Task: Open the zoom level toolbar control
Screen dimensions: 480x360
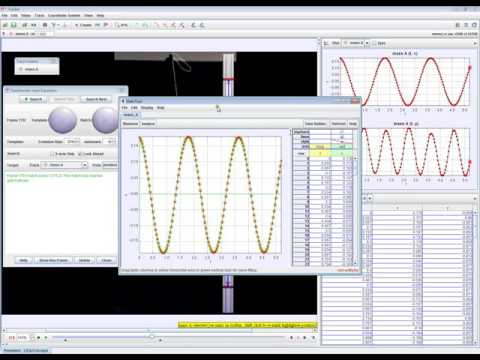Action: (x=121, y=25)
